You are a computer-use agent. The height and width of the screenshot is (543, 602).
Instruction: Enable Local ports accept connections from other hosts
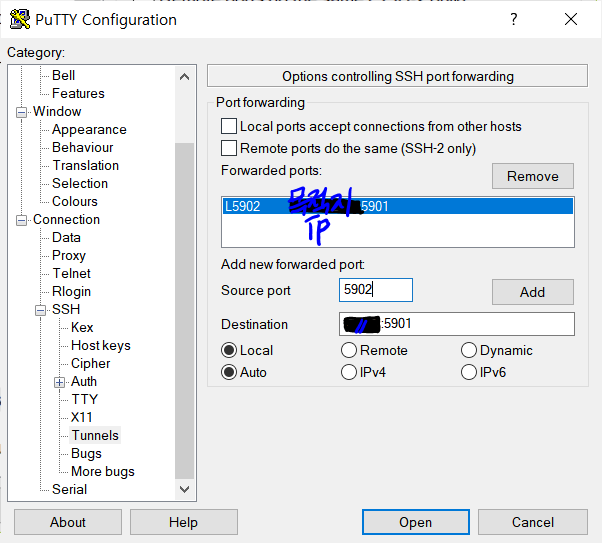229,126
